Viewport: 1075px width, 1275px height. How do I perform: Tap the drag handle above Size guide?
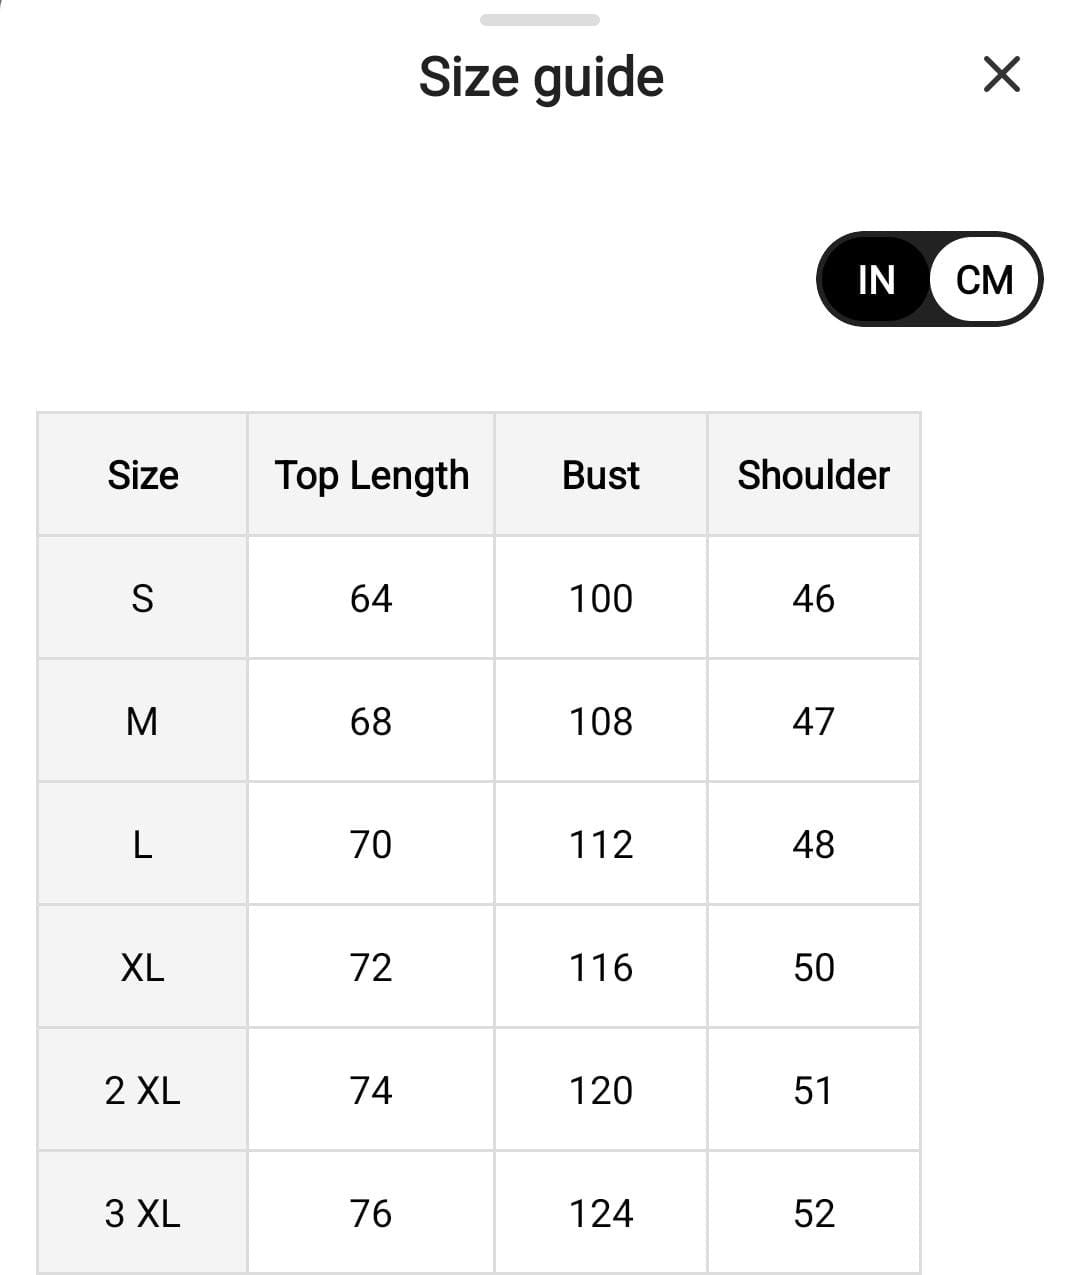(539, 20)
